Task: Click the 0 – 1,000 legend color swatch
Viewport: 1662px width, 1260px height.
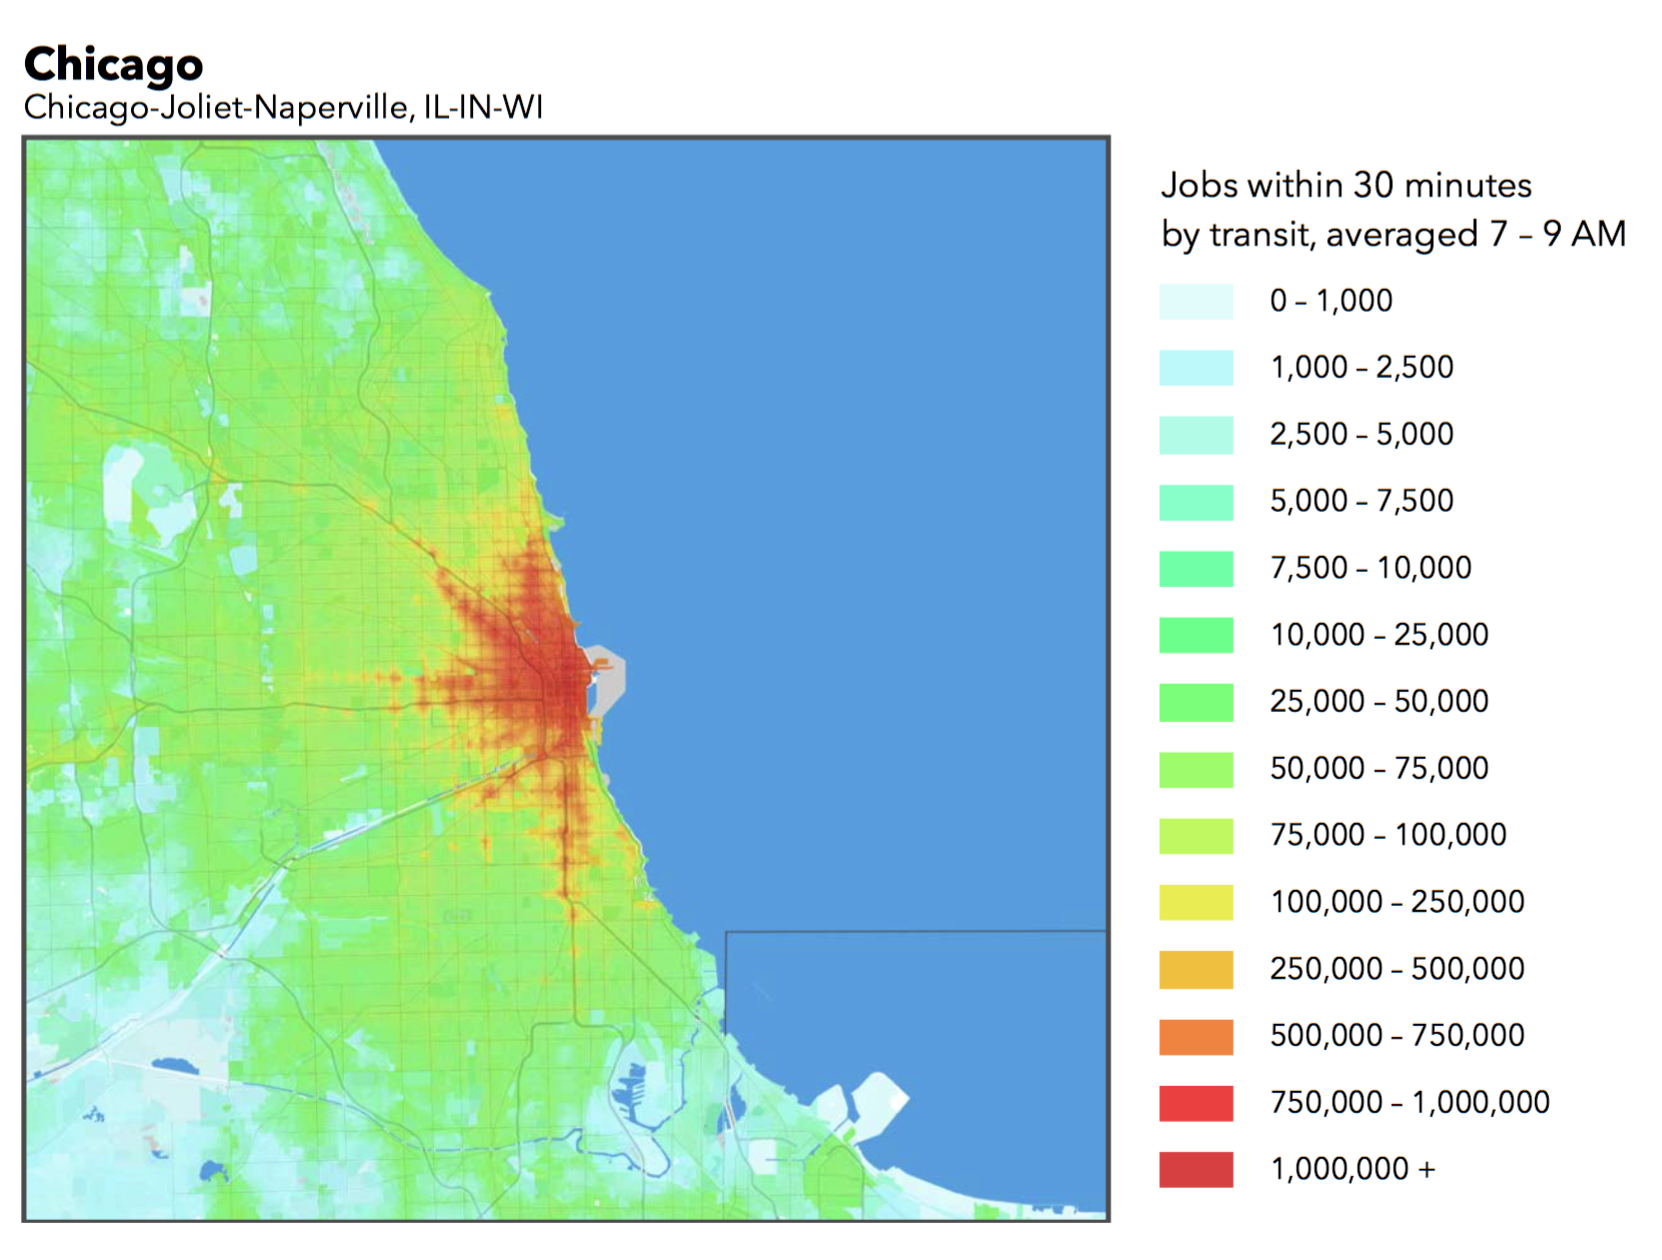Action: [1196, 301]
